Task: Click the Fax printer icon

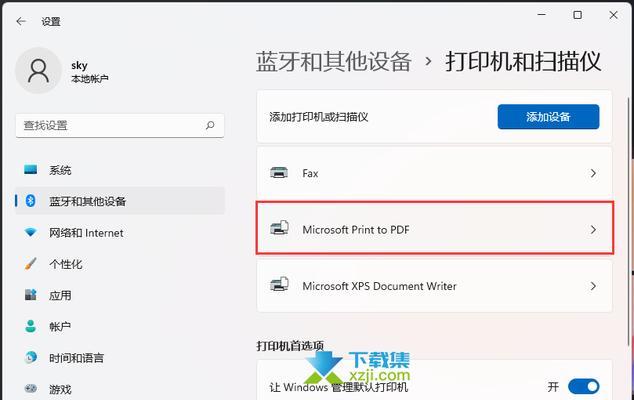Action: click(x=279, y=173)
